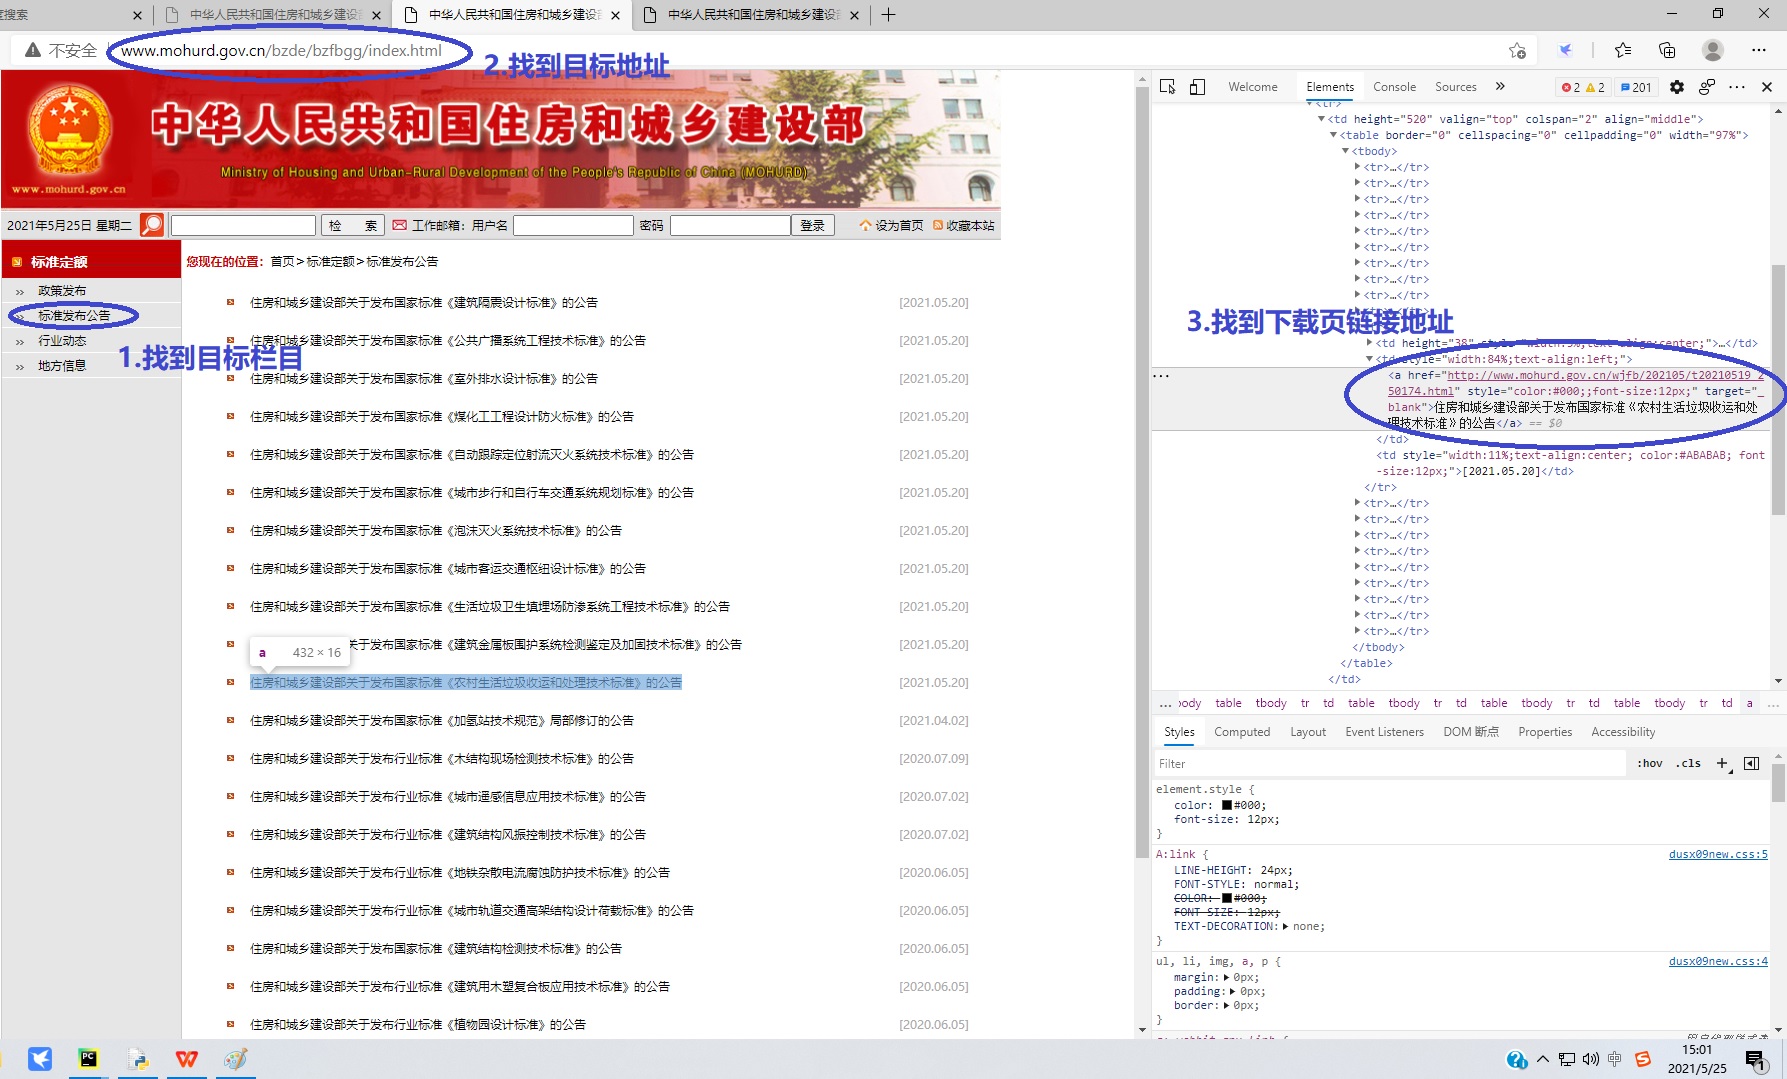The height and width of the screenshot is (1079, 1787).
Task: Open the 行业动态 sidebar link
Action: coord(62,341)
